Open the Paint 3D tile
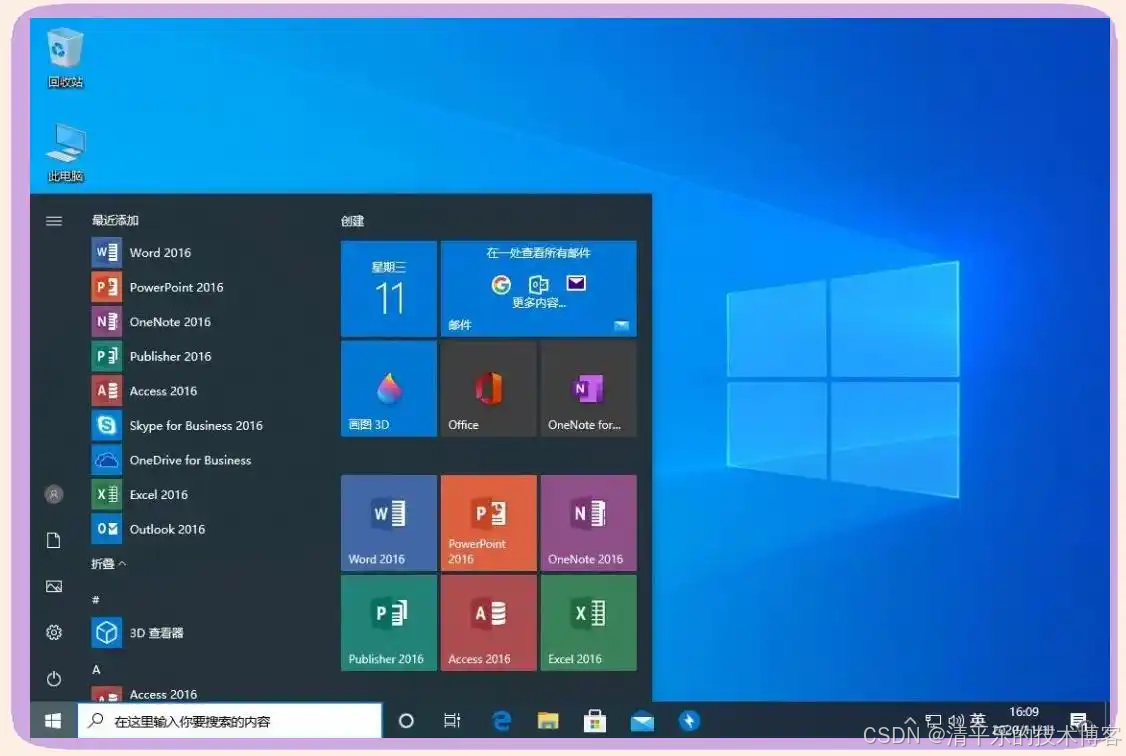 click(388, 388)
